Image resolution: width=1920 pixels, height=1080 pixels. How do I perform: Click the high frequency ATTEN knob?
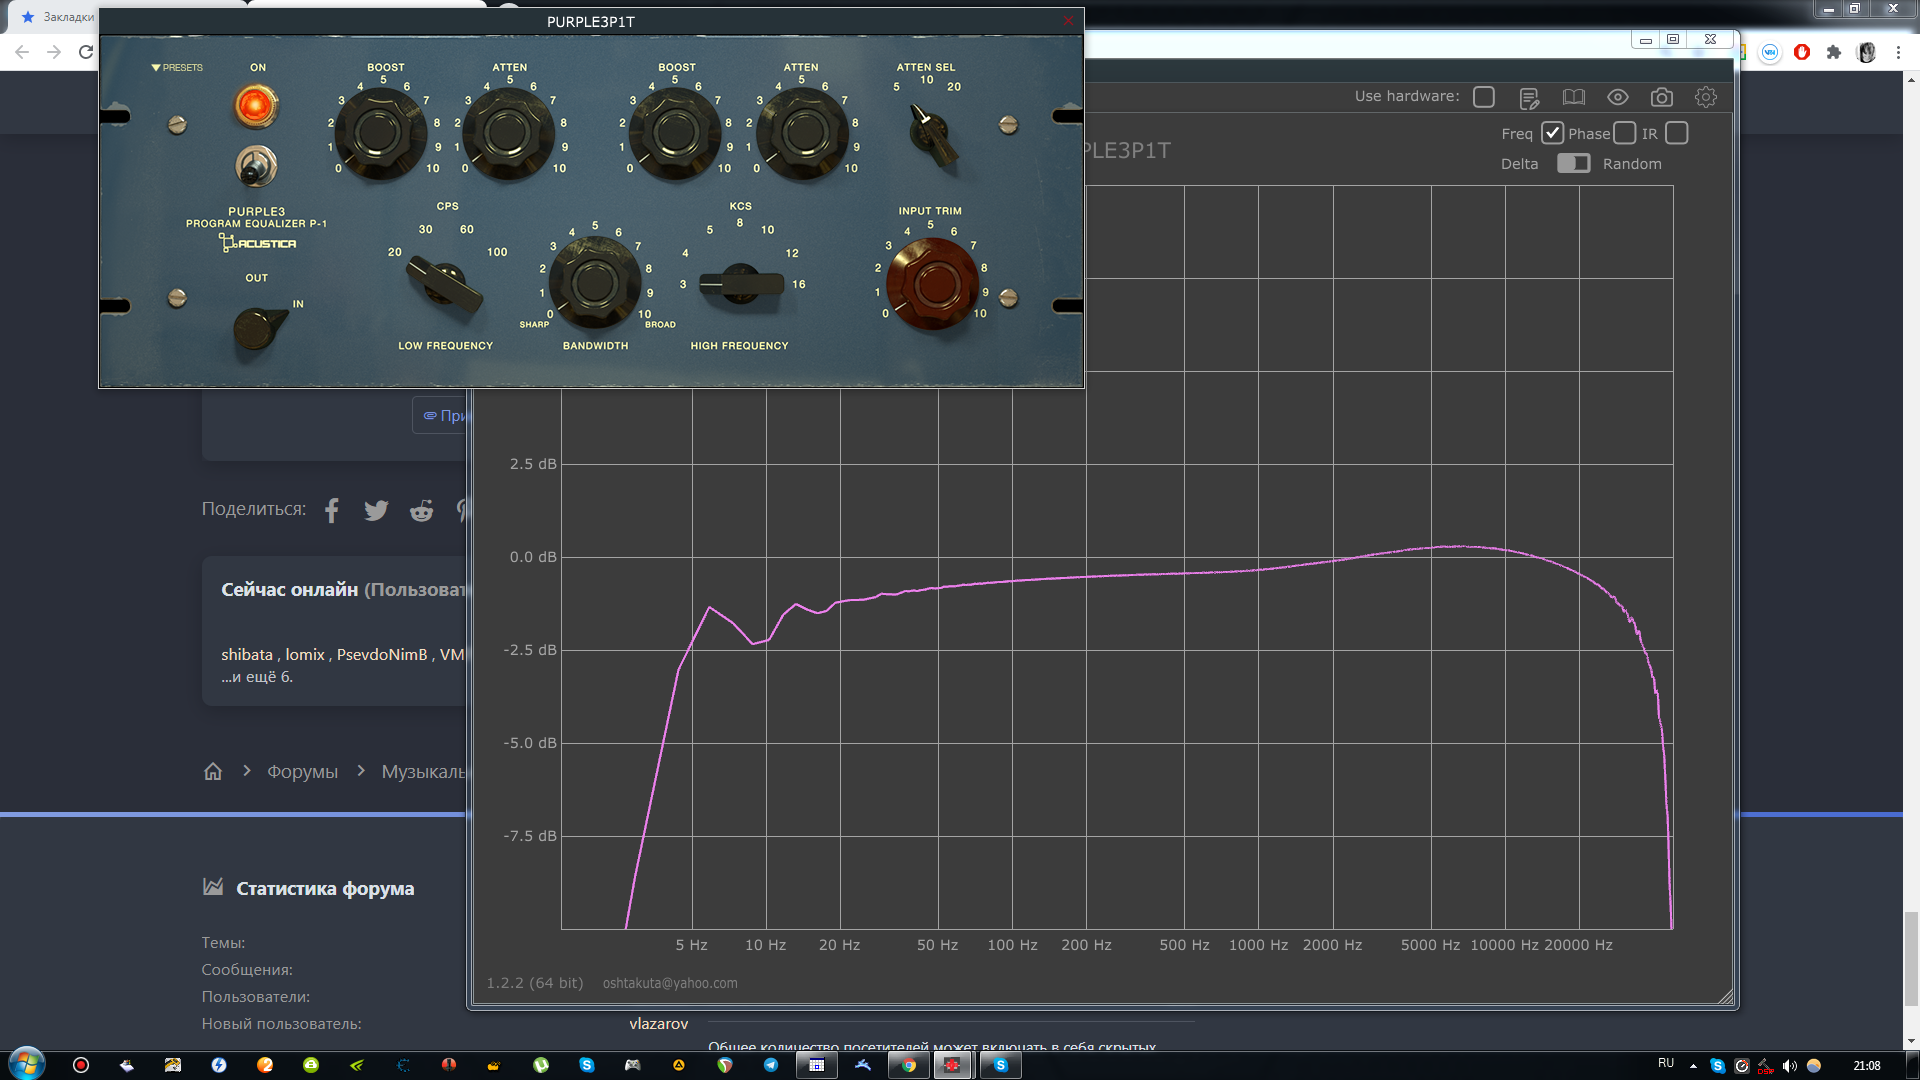(802, 133)
